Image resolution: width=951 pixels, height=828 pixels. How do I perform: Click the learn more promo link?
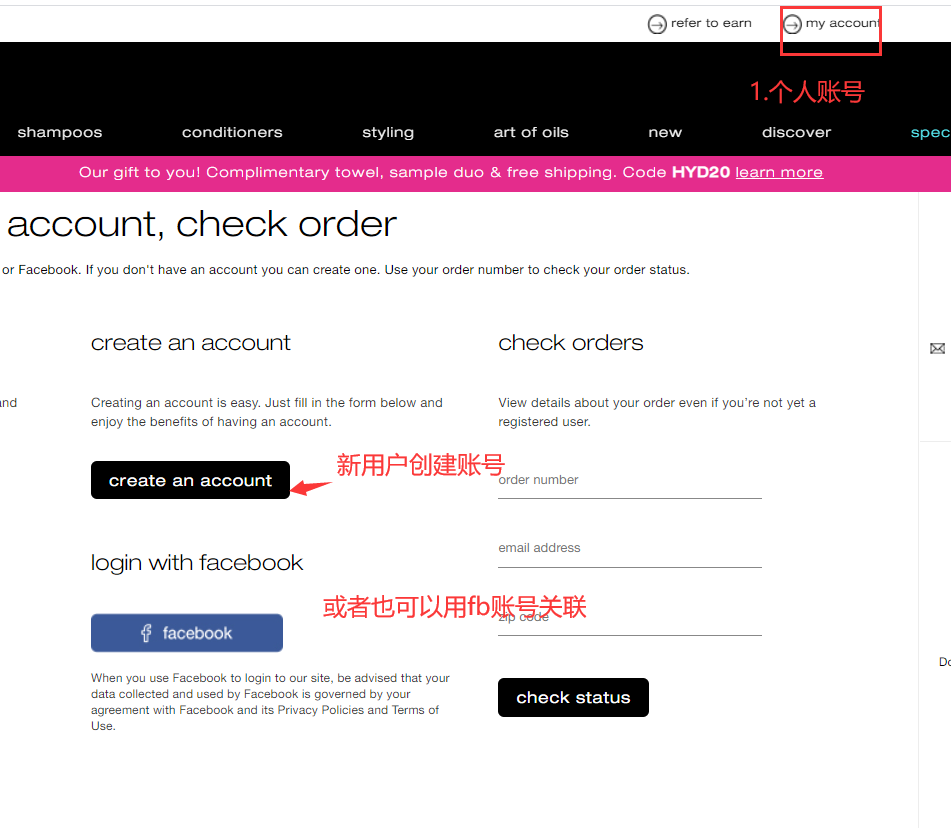(779, 172)
